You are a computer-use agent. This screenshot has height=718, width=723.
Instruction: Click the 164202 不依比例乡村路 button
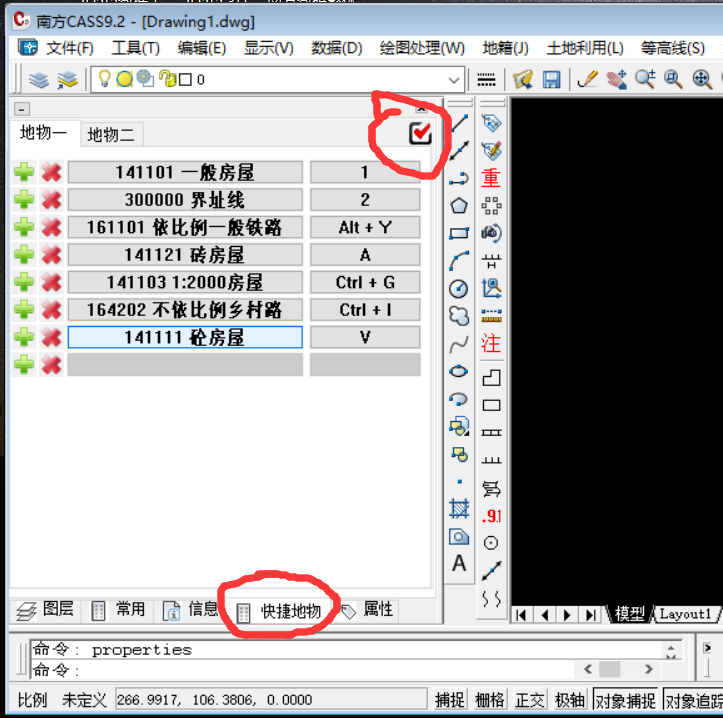[185, 310]
